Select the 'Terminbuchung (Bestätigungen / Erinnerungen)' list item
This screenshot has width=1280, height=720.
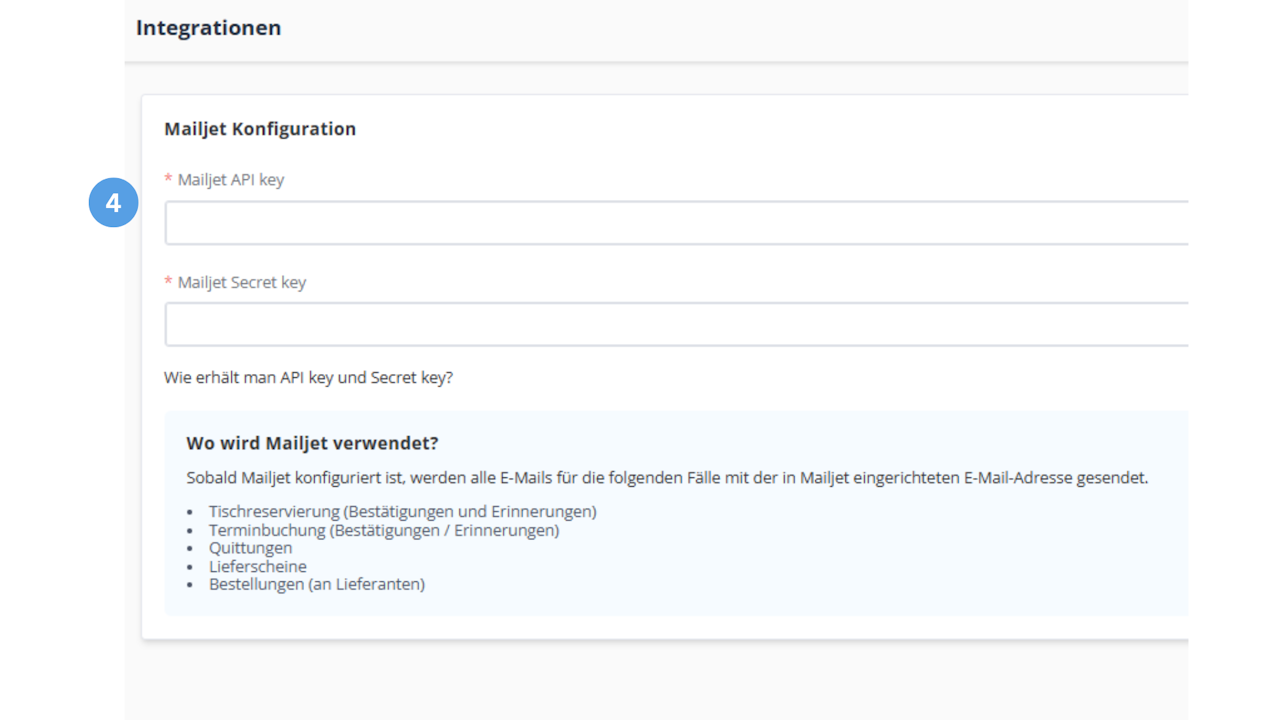(x=384, y=530)
